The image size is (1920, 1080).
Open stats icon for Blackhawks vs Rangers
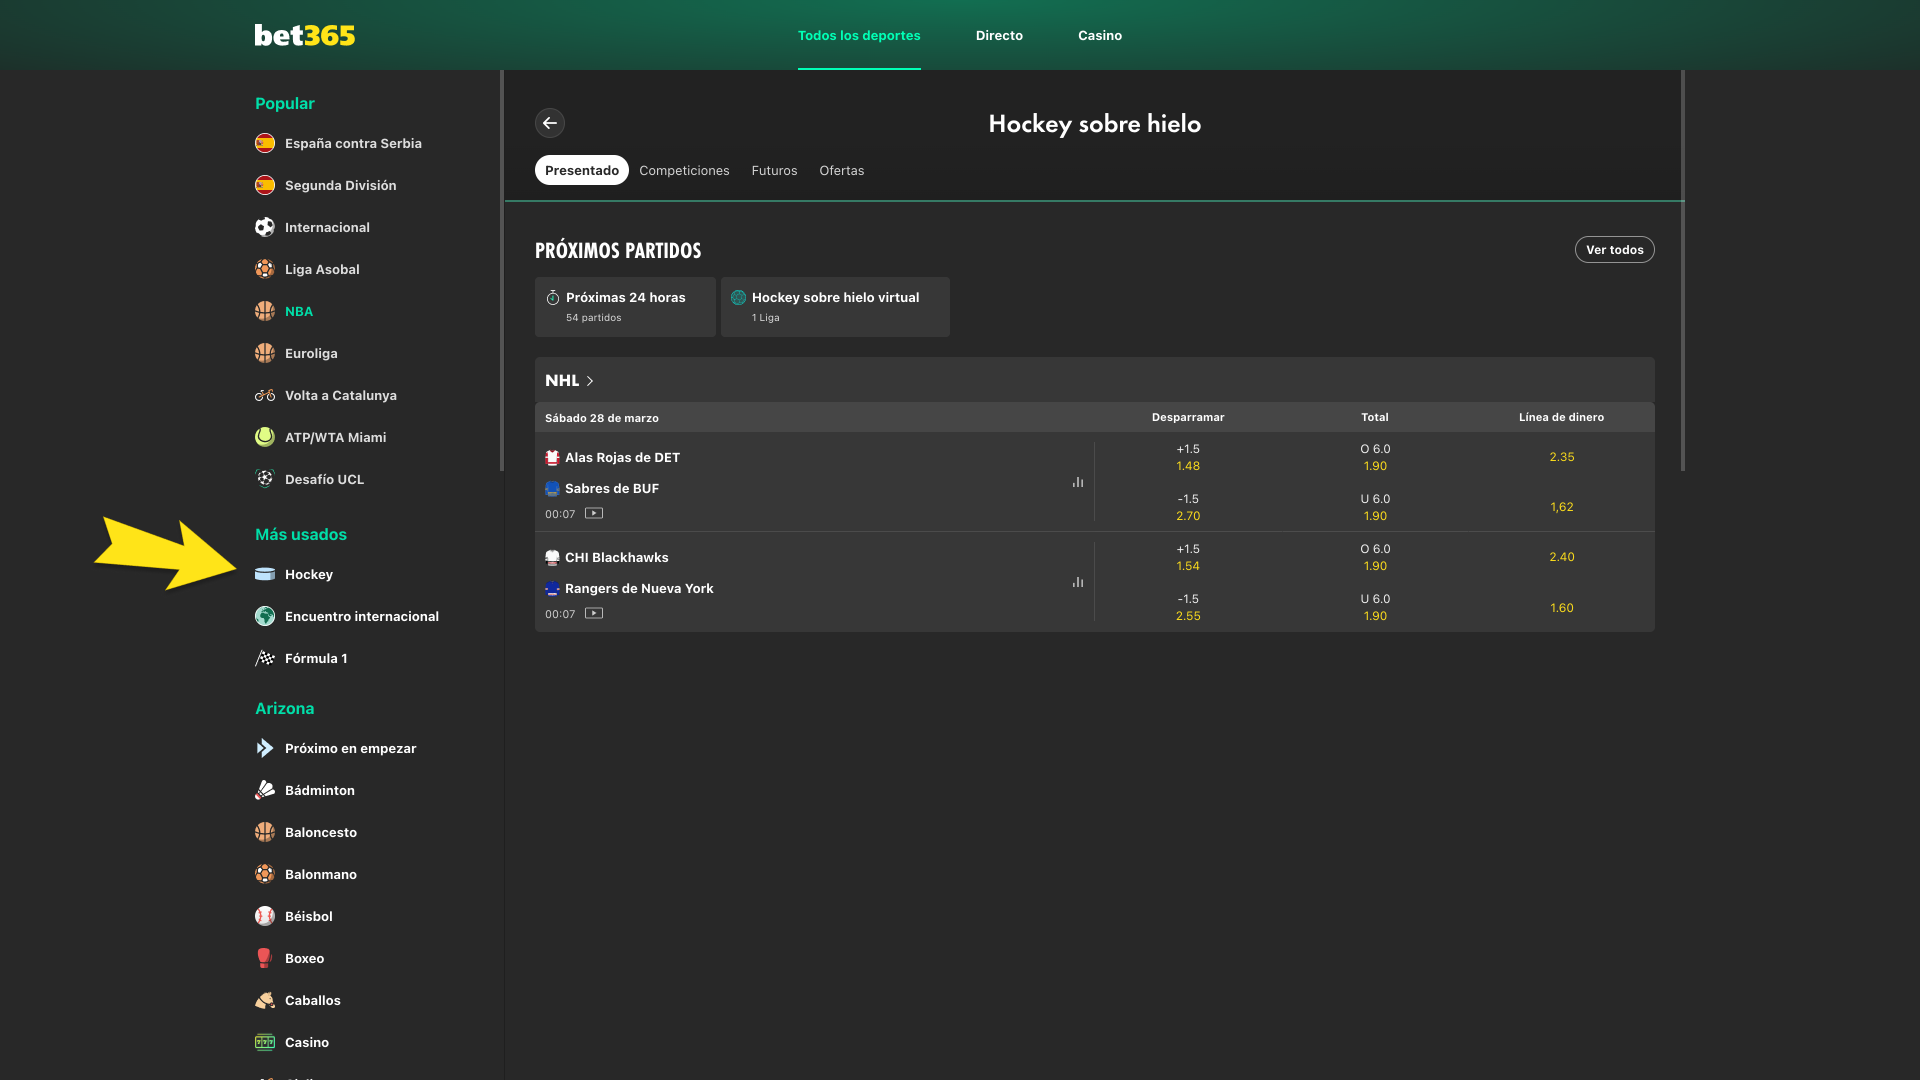click(1078, 582)
